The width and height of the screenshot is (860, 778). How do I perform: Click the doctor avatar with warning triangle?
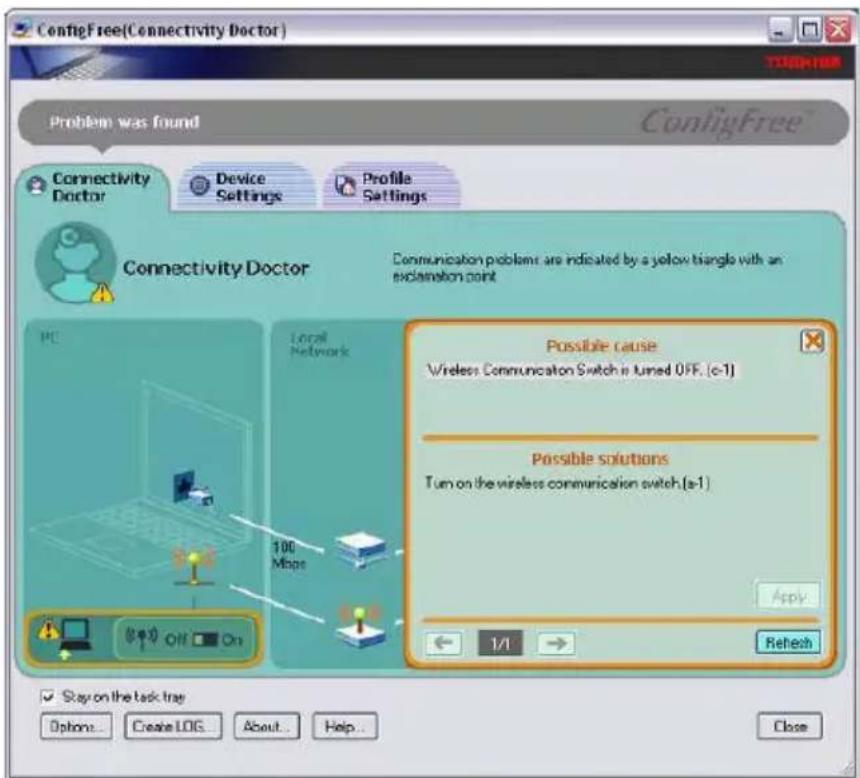[x=75, y=263]
